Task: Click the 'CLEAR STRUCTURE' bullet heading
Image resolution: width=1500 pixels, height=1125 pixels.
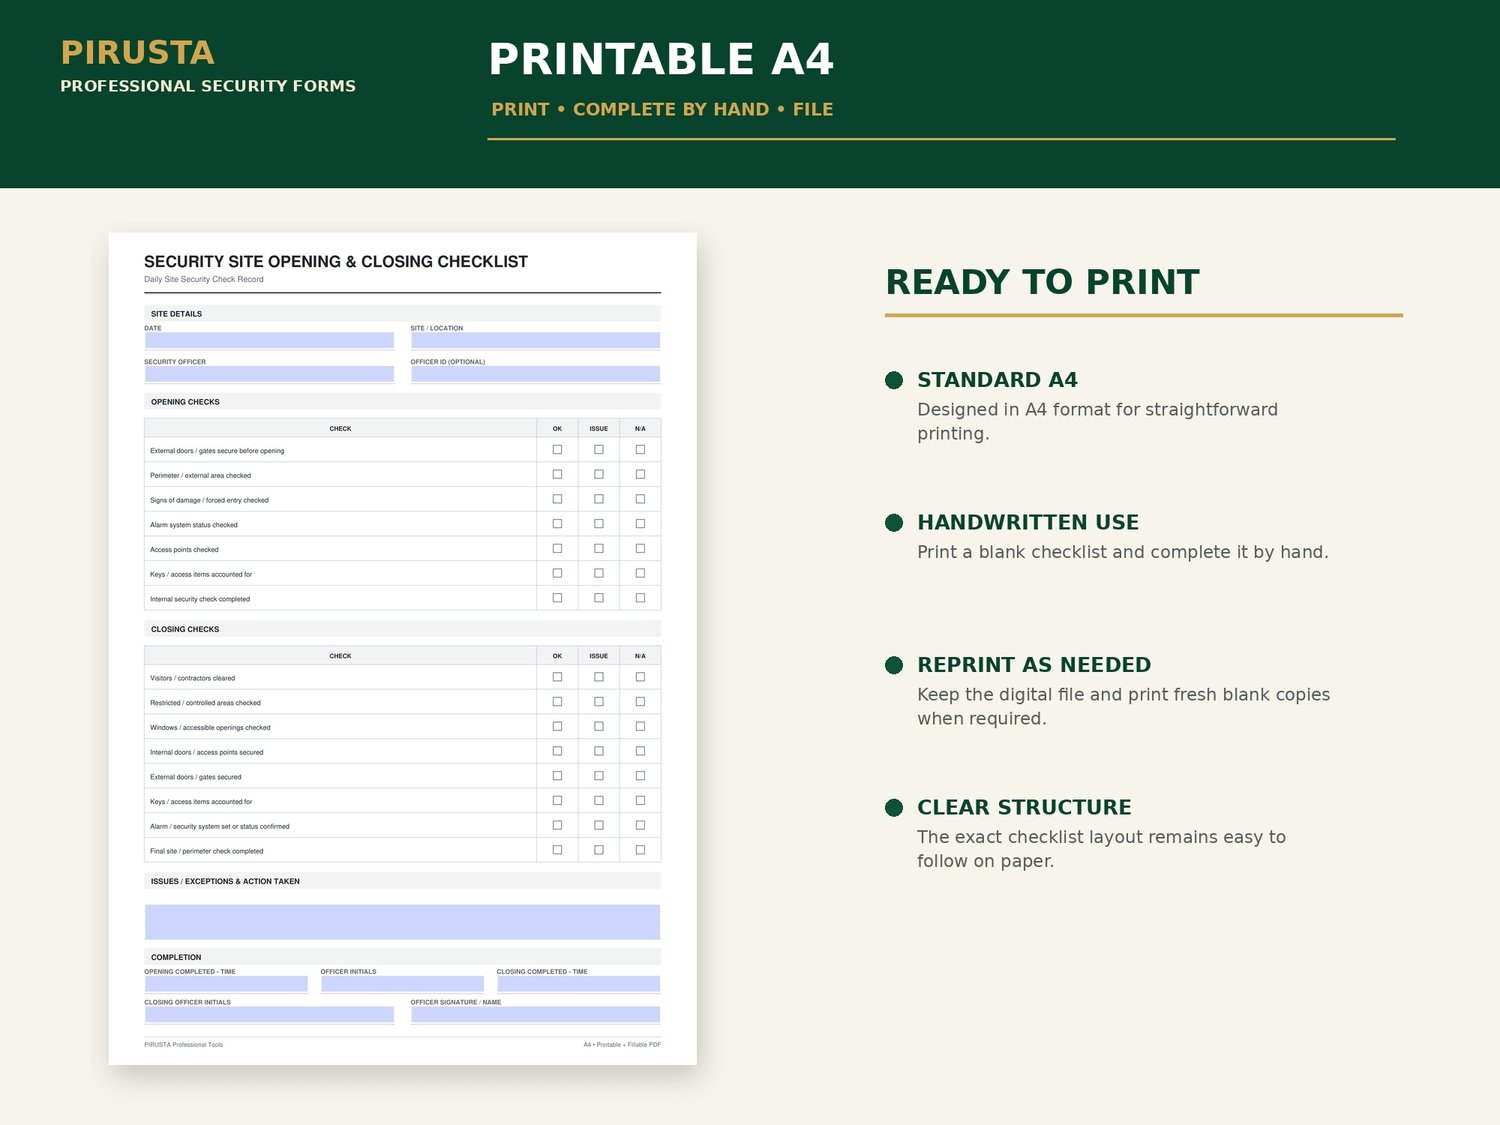Action: tap(1024, 807)
